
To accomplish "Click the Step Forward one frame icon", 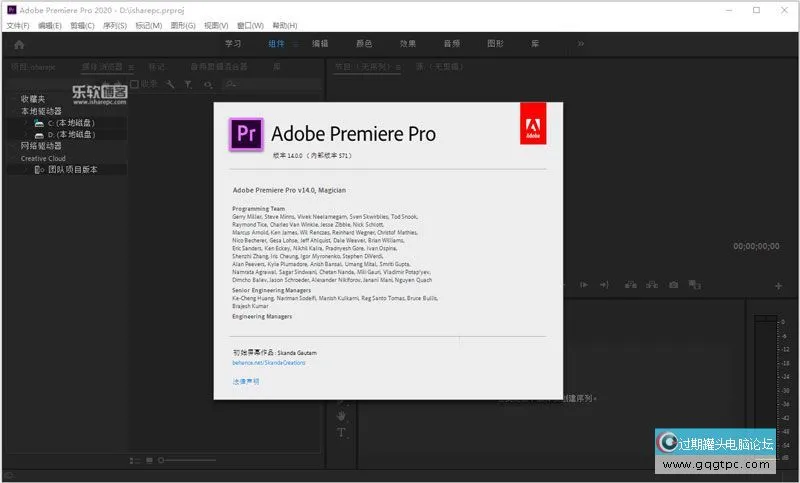I will tap(584, 285).
